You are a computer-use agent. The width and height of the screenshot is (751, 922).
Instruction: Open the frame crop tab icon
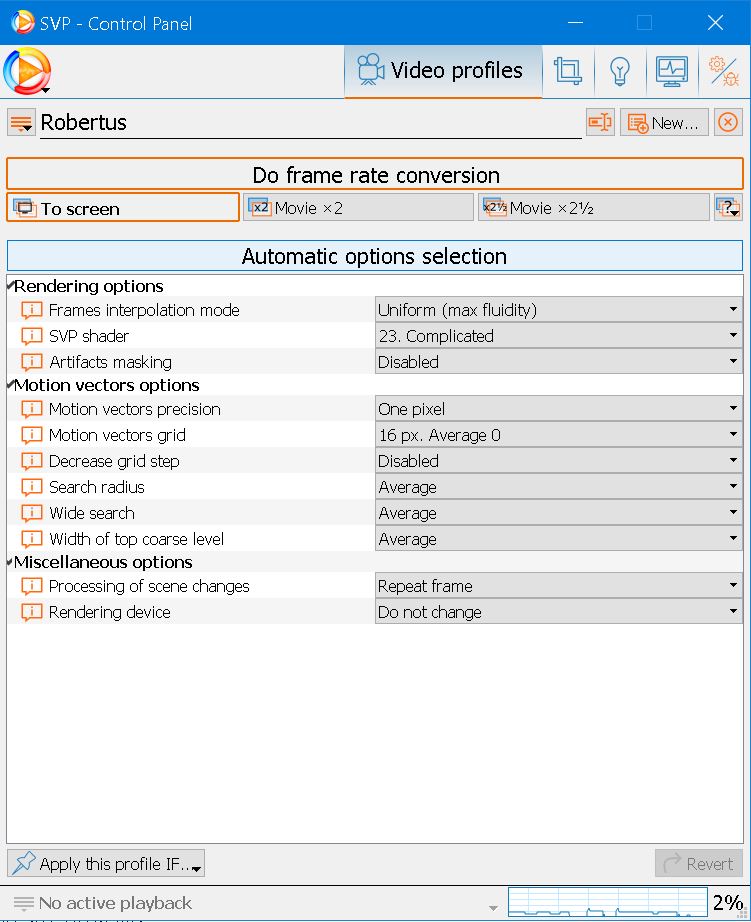tap(567, 71)
